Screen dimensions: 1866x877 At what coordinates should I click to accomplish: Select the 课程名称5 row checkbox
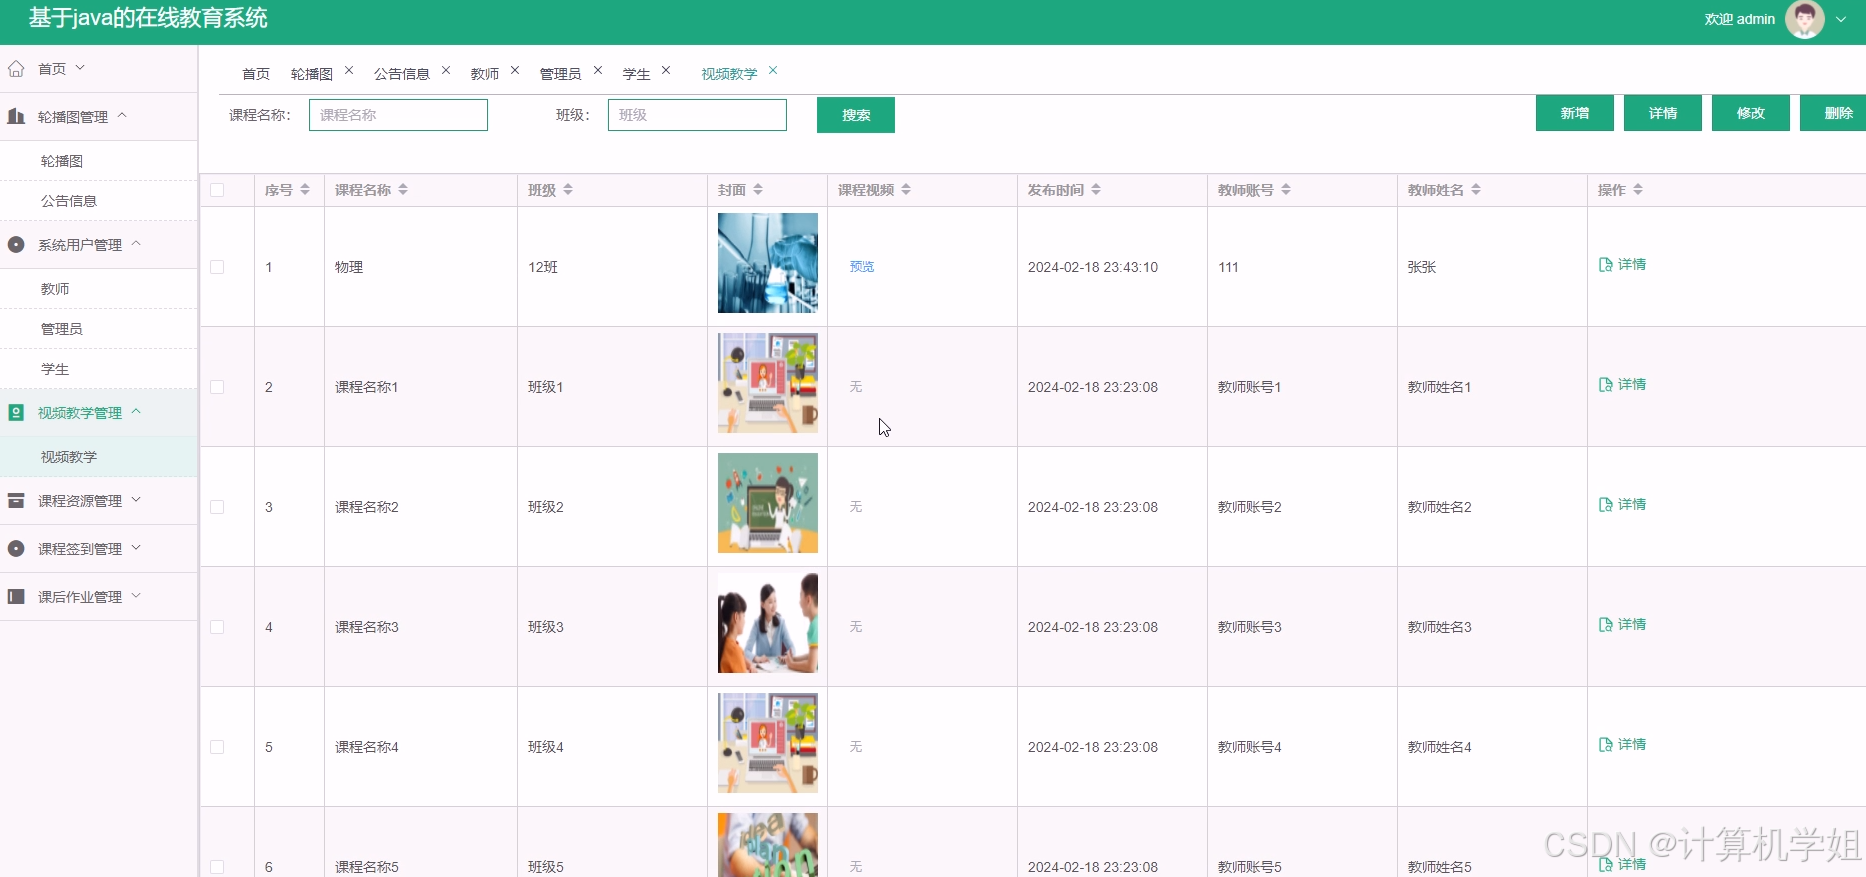click(217, 867)
